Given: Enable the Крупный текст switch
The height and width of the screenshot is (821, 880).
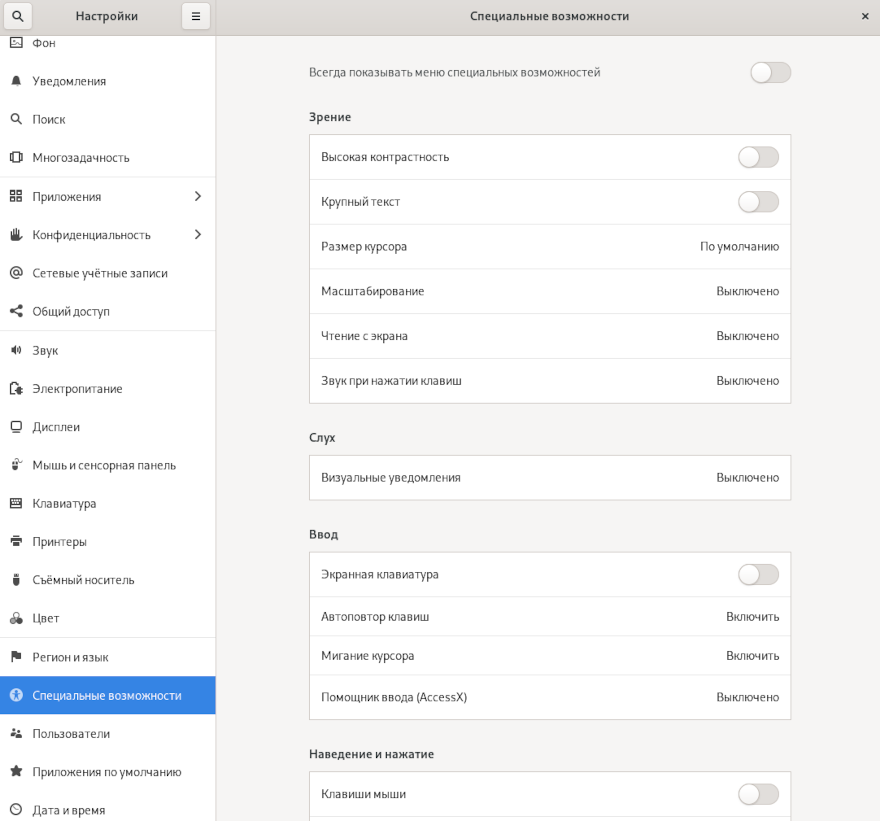Looking at the screenshot, I should (x=758, y=202).
